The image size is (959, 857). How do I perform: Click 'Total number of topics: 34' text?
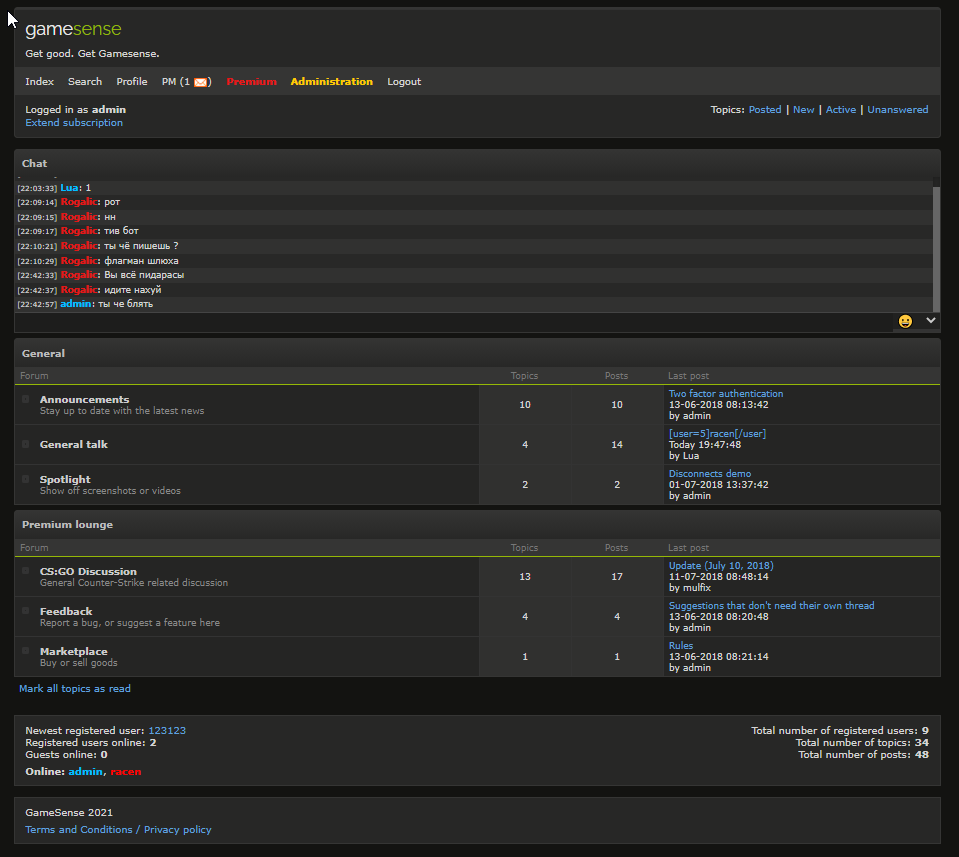[x=862, y=743]
